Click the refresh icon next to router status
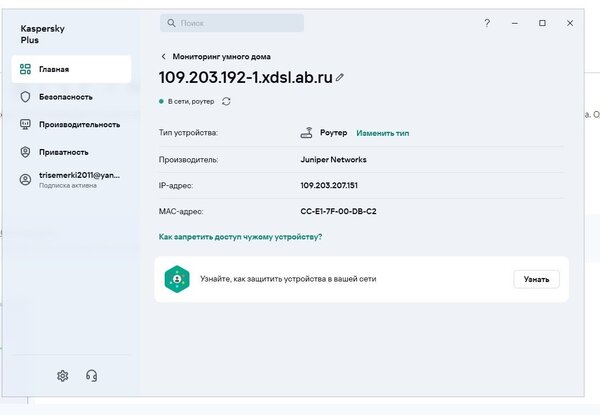 [227, 101]
